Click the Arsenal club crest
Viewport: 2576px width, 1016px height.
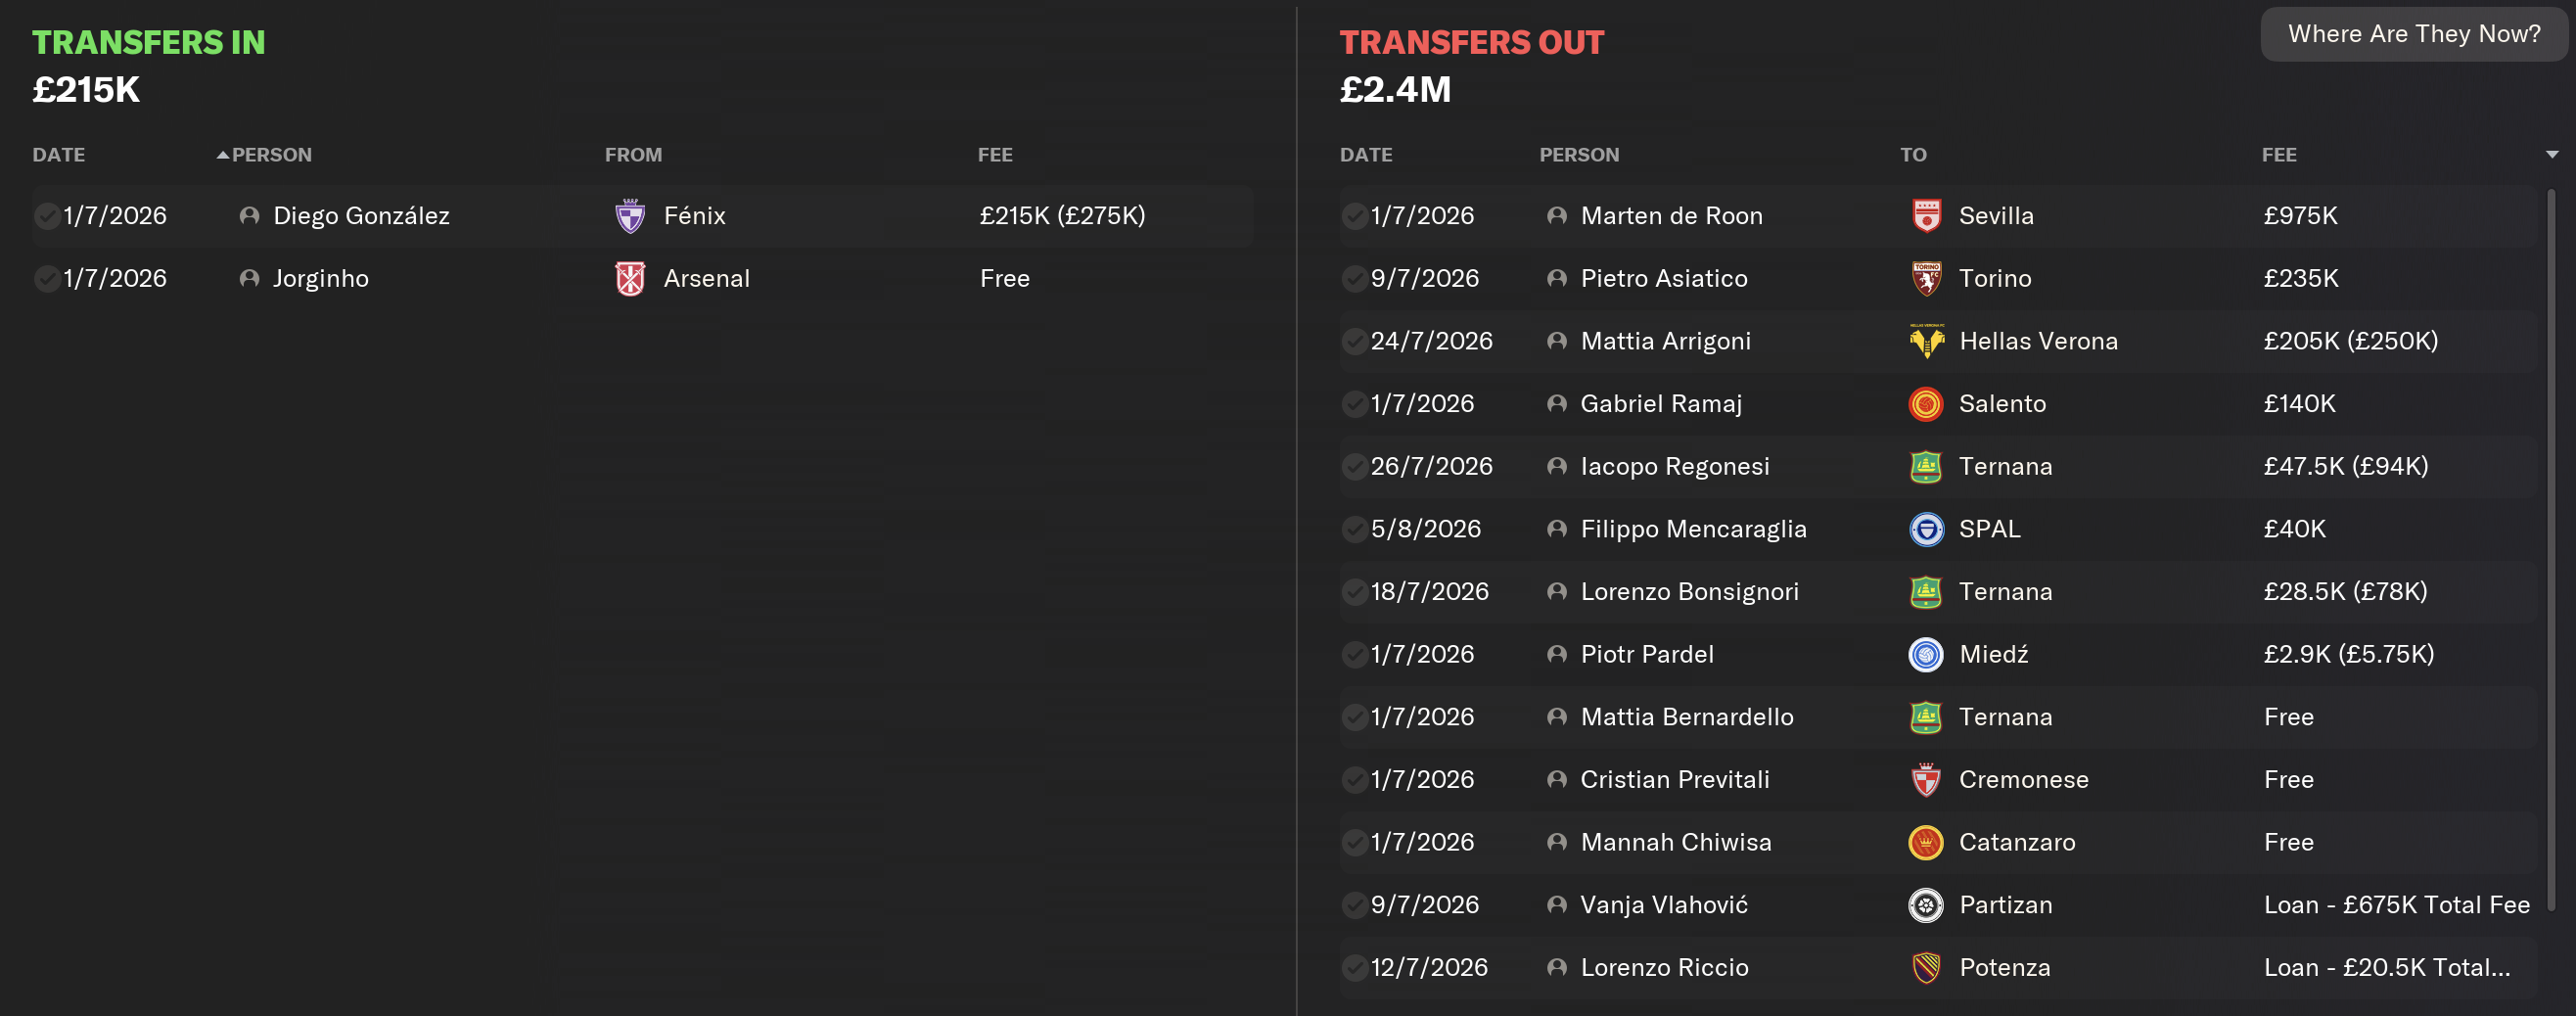point(630,279)
